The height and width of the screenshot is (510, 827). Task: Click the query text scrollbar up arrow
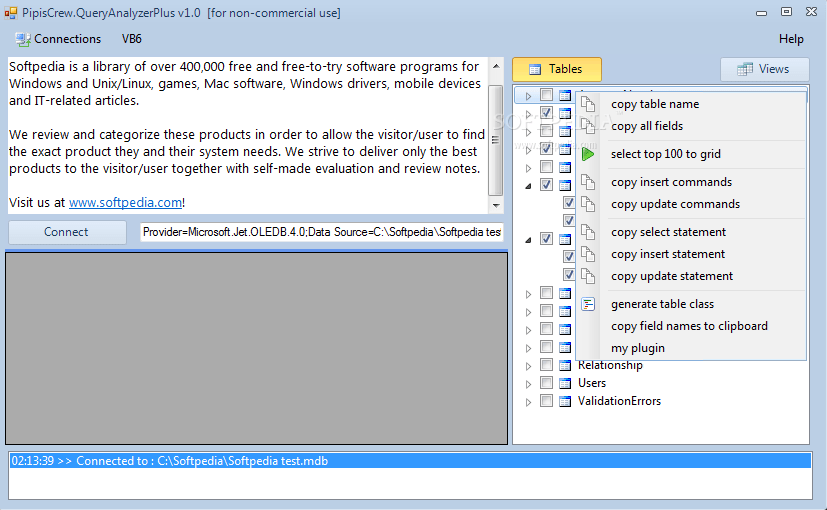pos(496,66)
